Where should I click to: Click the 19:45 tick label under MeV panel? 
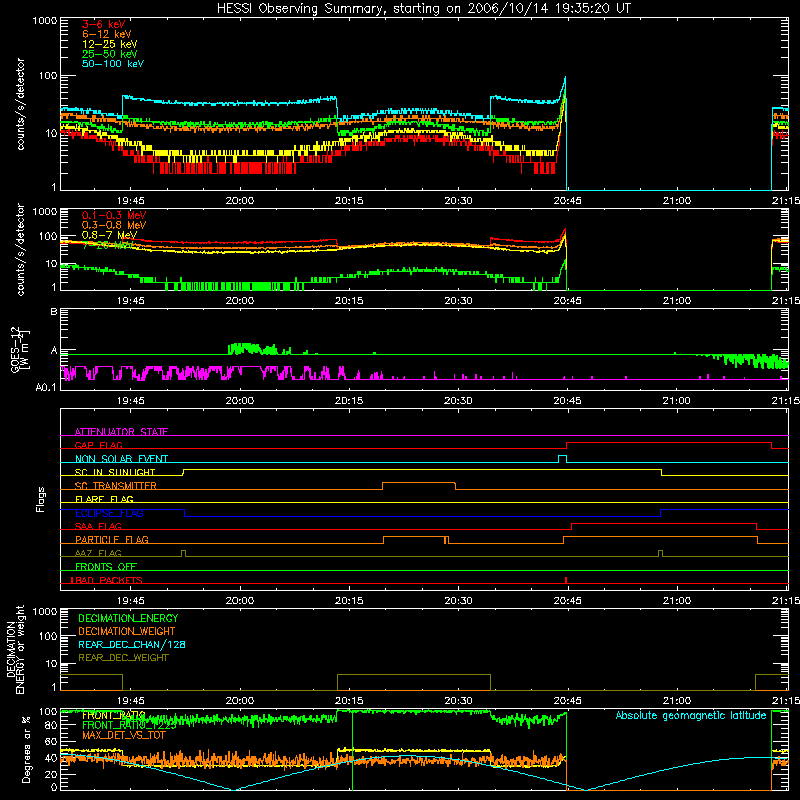pos(131,301)
